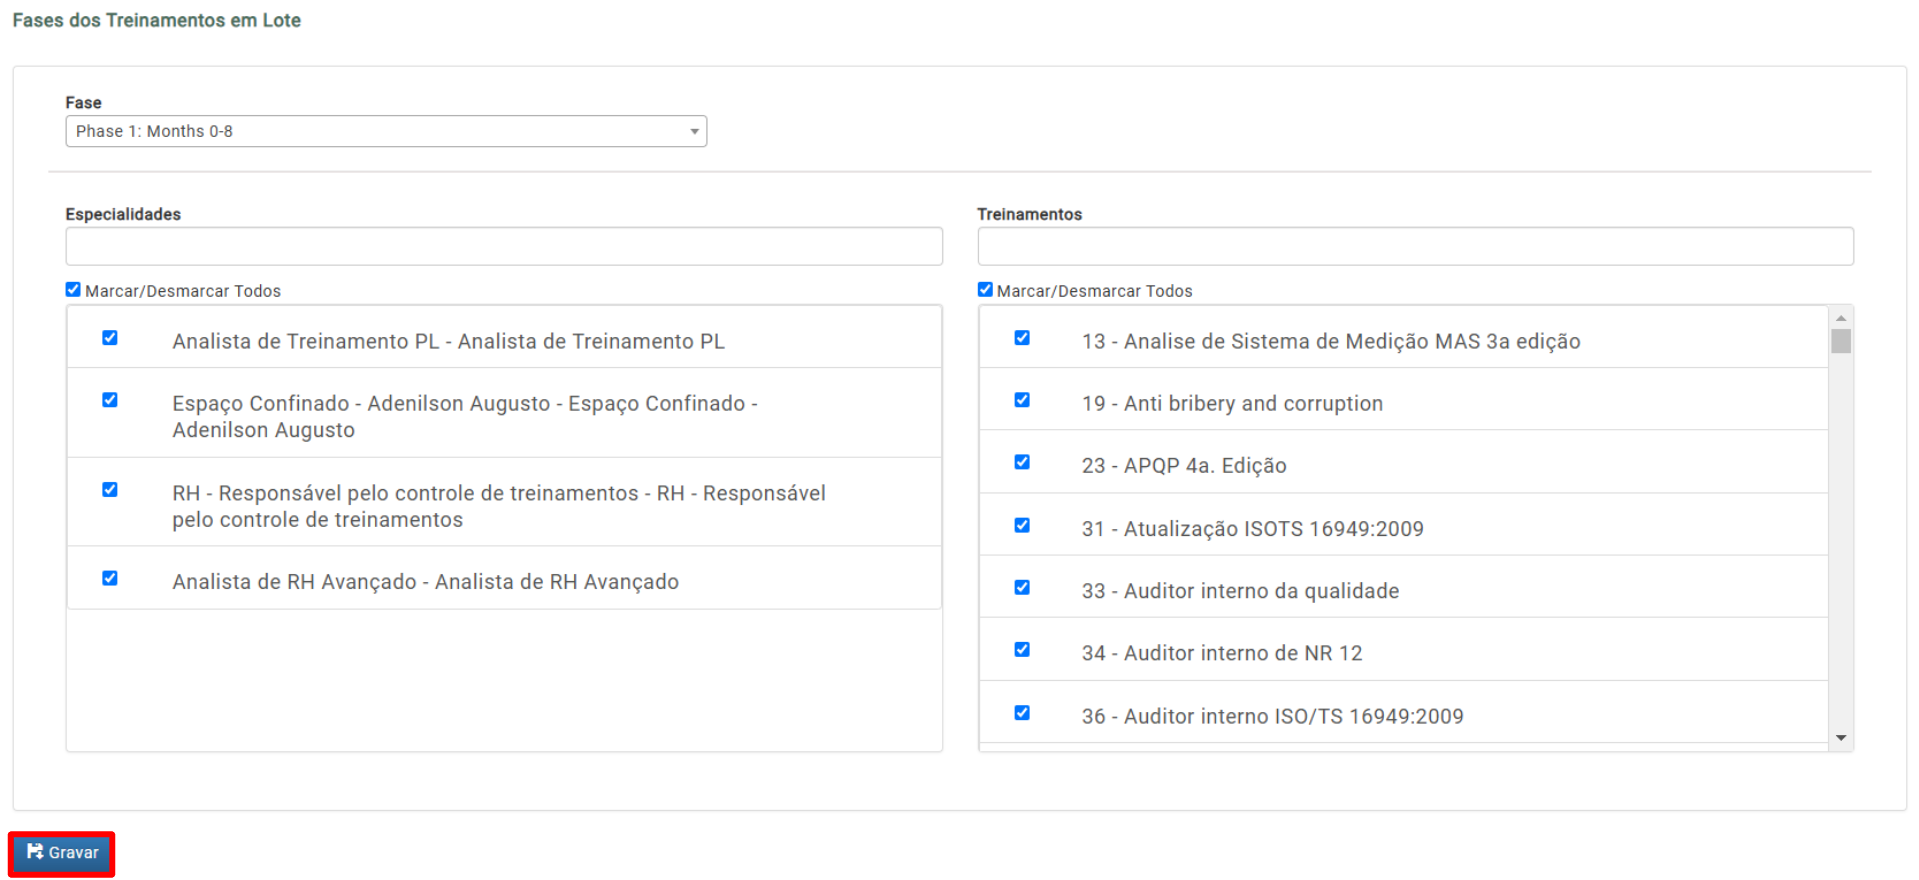Click text '31 - Atualização ISOTS 16949:2009'
1919x880 pixels.
pos(1253,529)
